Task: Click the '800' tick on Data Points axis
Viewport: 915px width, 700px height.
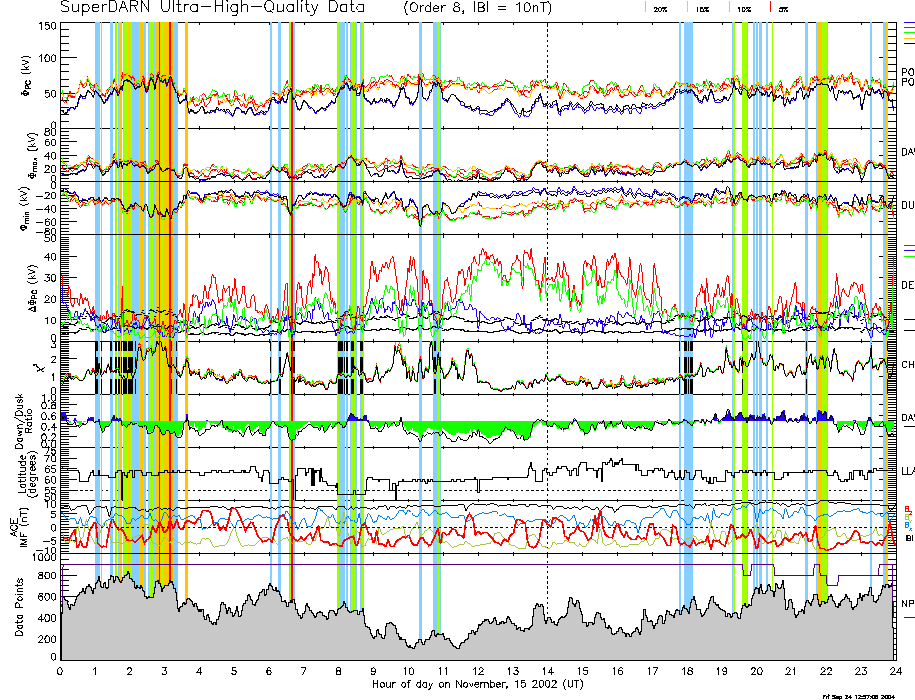Action: (49, 576)
